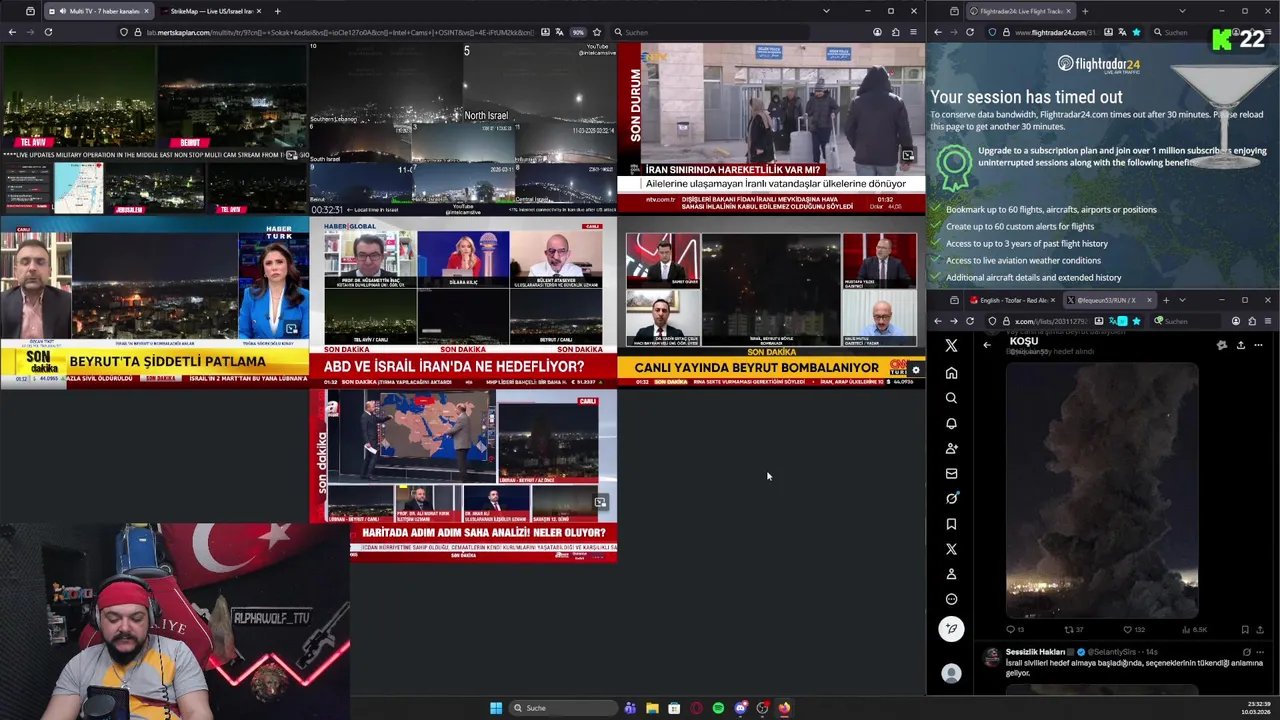Screen dimensions: 1280x720
Task: Bookmark star in the X window address bar
Action: click(x=1136, y=321)
